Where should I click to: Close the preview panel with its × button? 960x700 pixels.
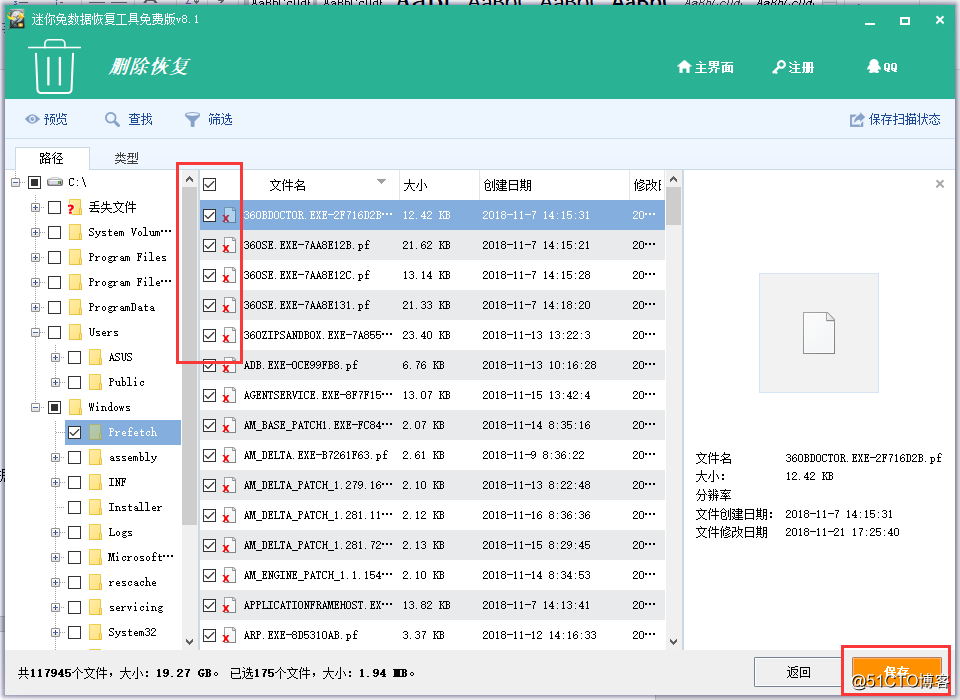939,184
